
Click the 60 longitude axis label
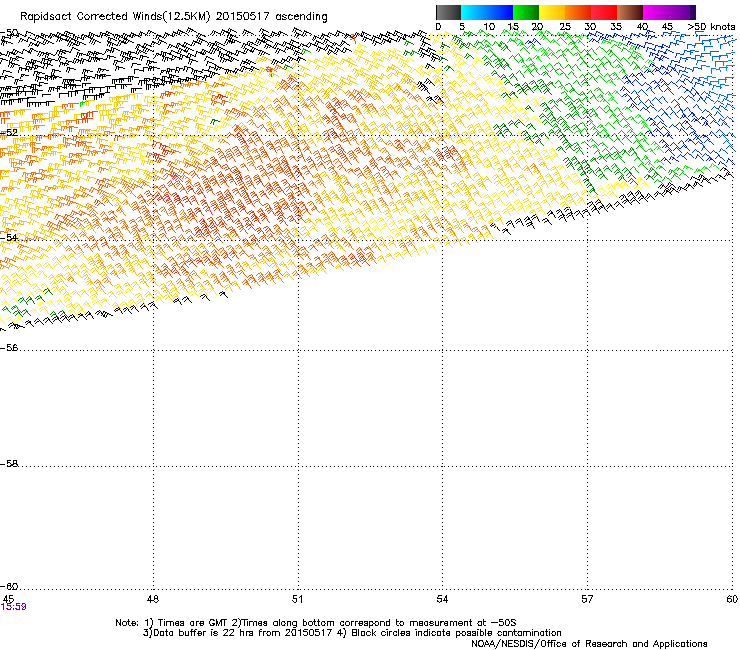[x=732, y=599]
